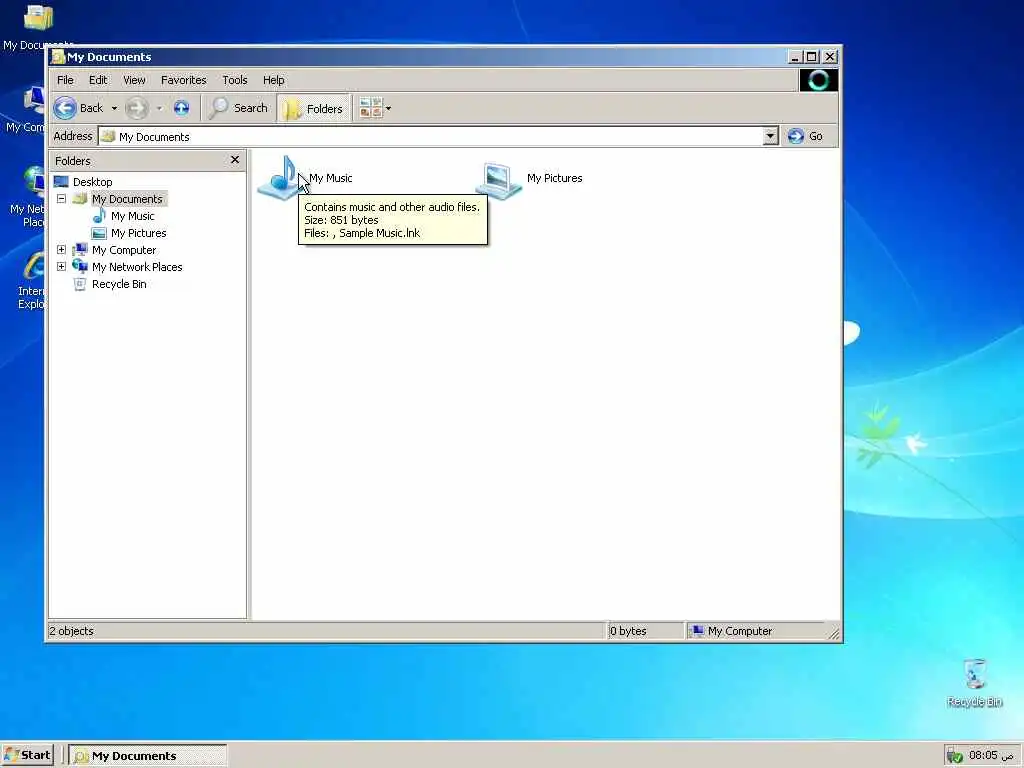1024x768 pixels.
Task: Click the Desktop icon in tree
Action: click(61, 182)
